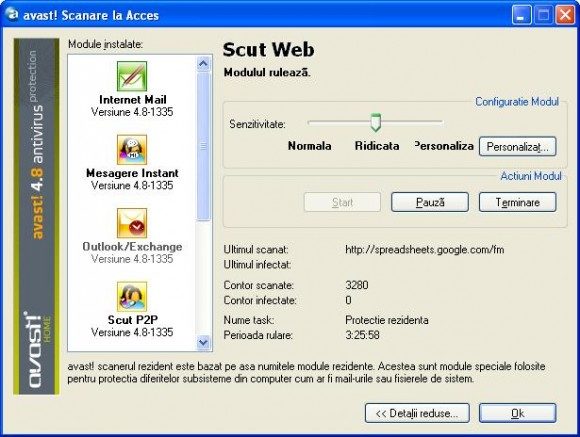
Task: Click the Protectie rezidenta task name
Action: pyautogui.click(x=387, y=320)
